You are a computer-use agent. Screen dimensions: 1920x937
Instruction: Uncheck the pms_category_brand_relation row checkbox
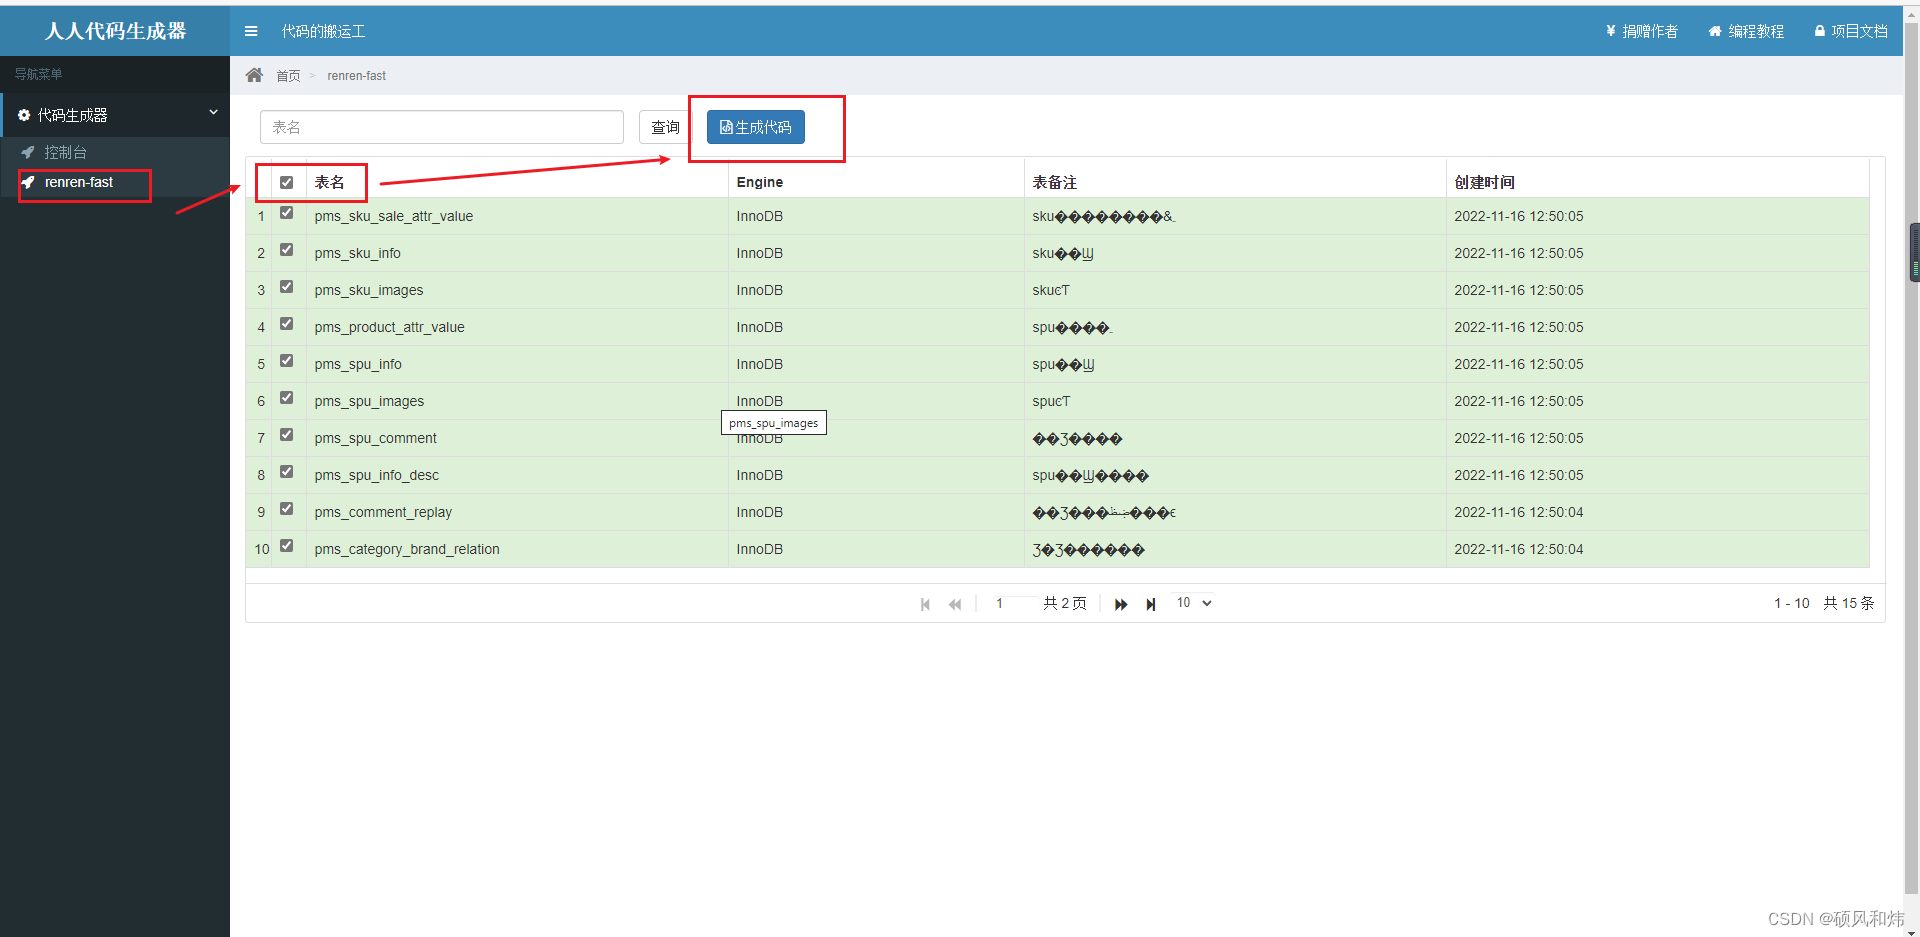tap(287, 546)
